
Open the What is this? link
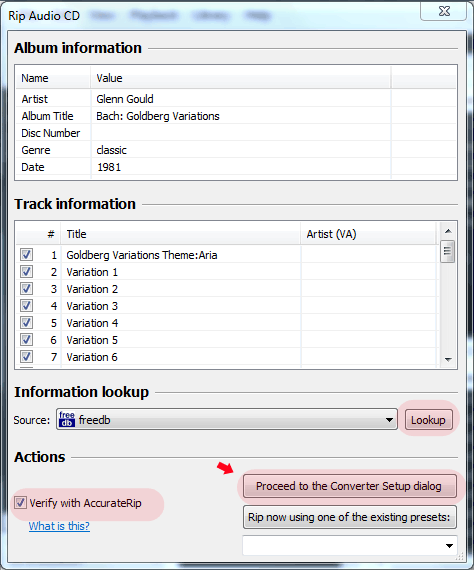pyautogui.click(x=59, y=526)
